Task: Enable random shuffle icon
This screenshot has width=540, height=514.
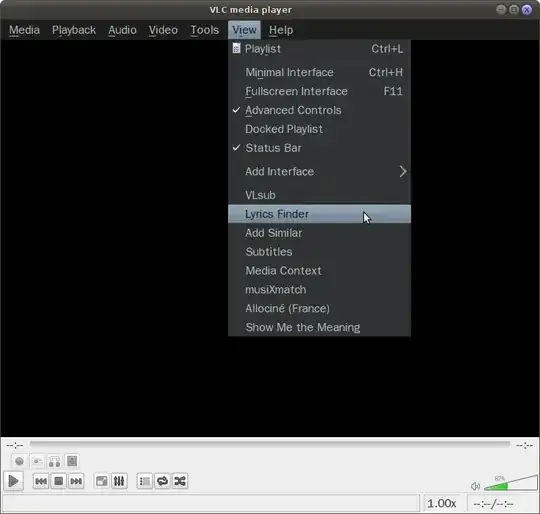Action: pos(180,481)
